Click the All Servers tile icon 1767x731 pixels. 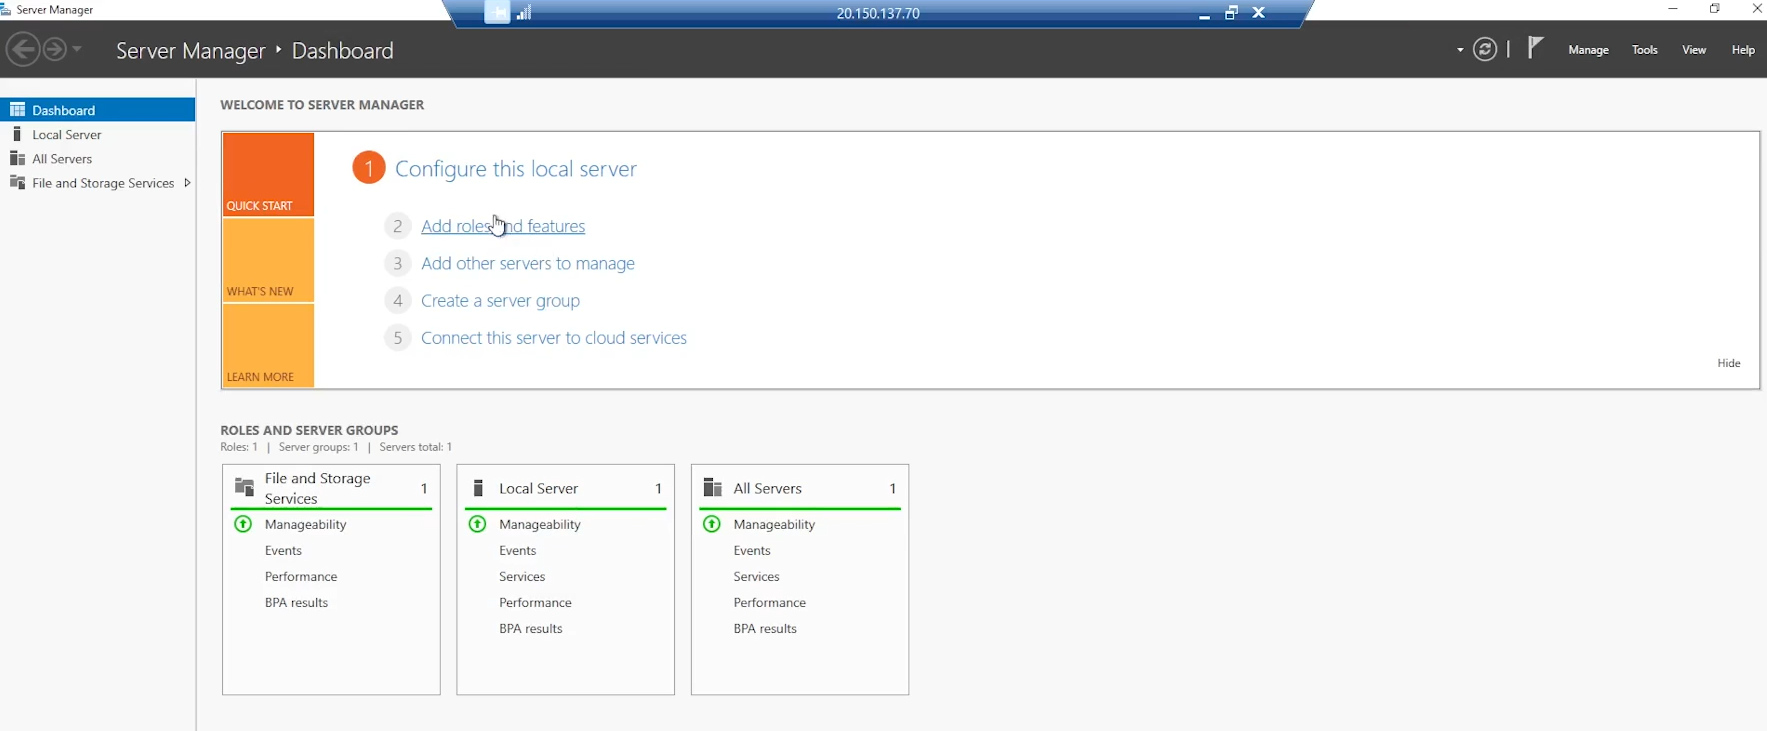coord(713,487)
